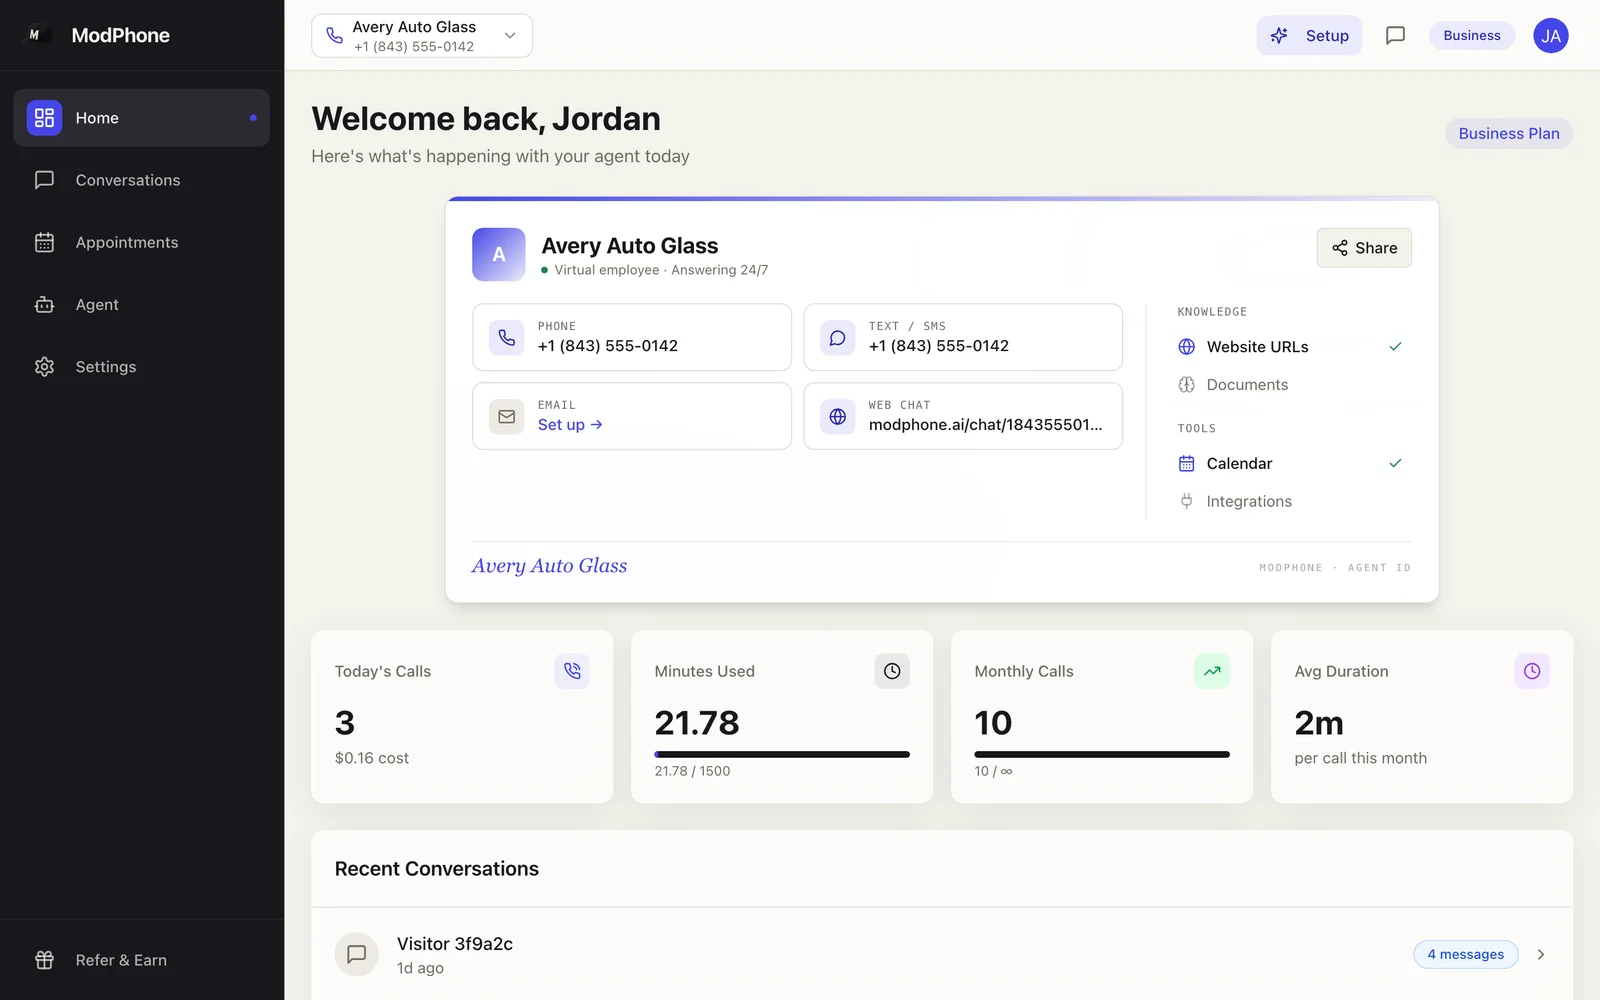Click the Set up email link
The height and width of the screenshot is (1000, 1600).
[x=570, y=425]
